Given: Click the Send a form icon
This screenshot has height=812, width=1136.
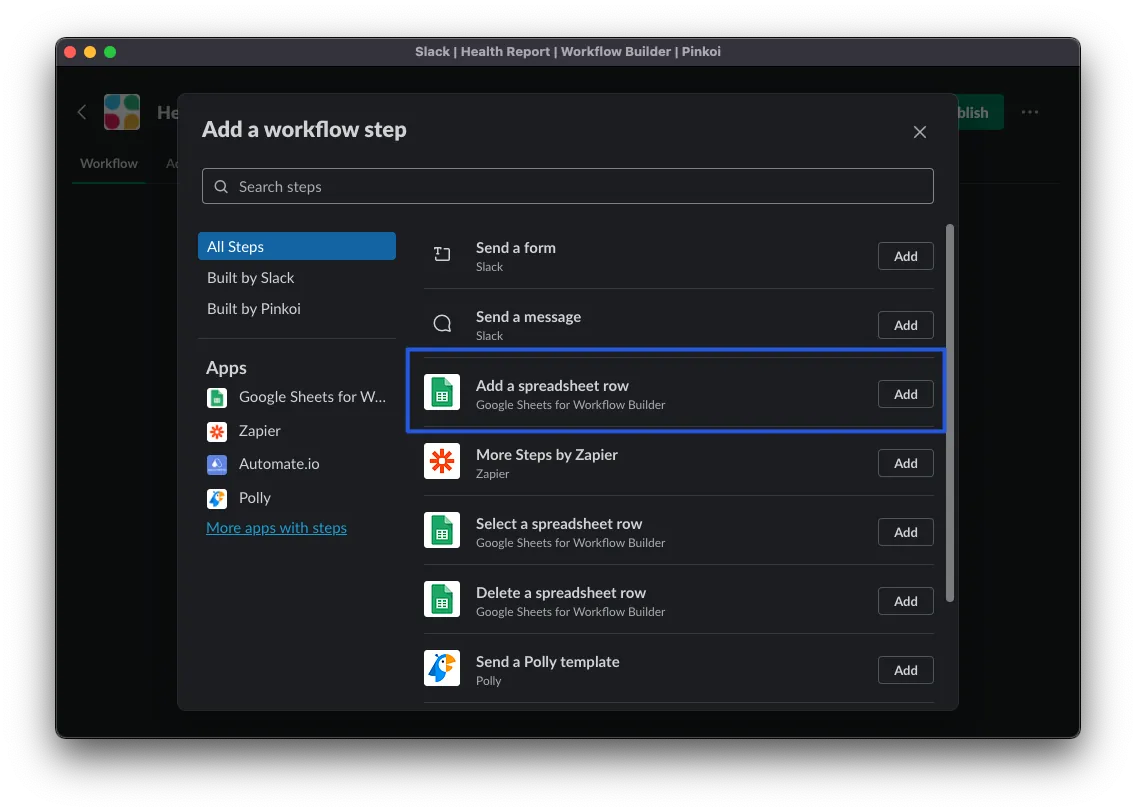Looking at the screenshot, I should tap(442, 255).
